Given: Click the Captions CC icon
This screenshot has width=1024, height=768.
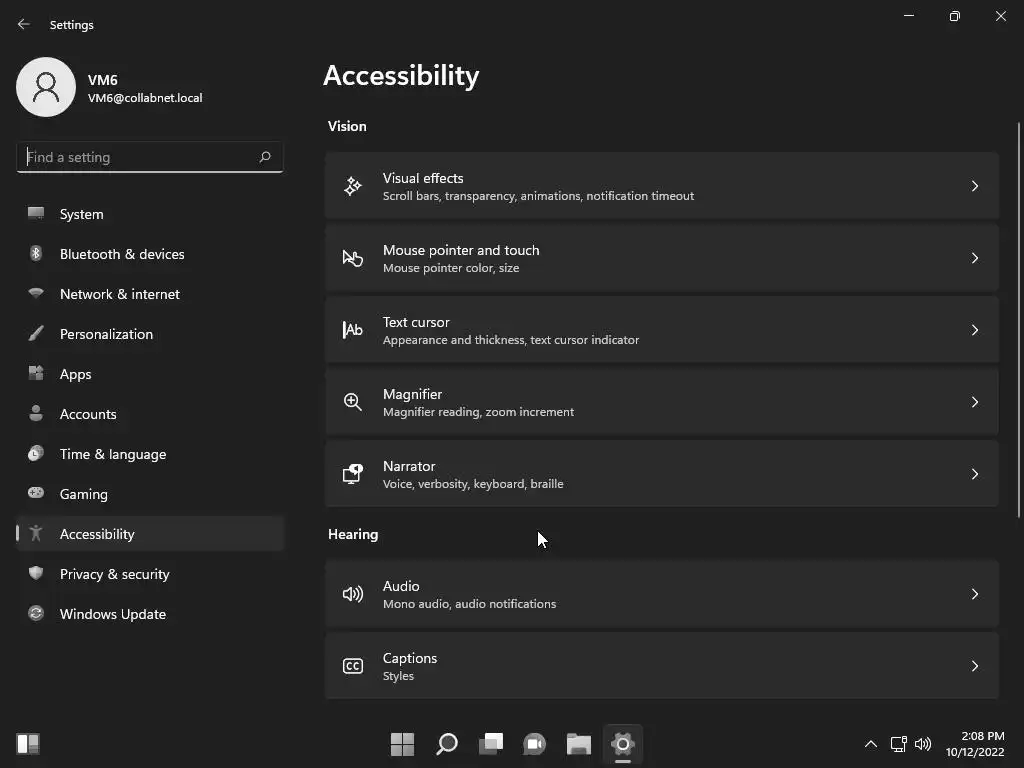Looking at the screenshot, I should tap(353, 666).
